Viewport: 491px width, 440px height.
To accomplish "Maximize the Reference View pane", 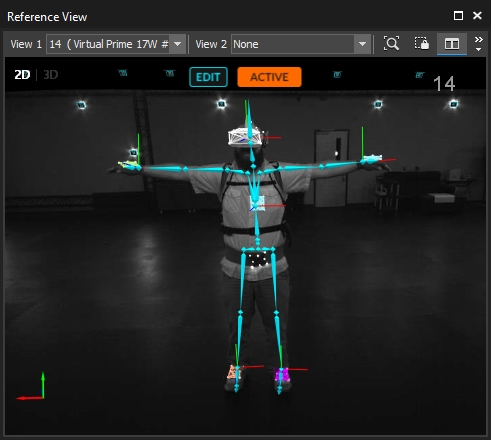I will click(x=458, y=16).
